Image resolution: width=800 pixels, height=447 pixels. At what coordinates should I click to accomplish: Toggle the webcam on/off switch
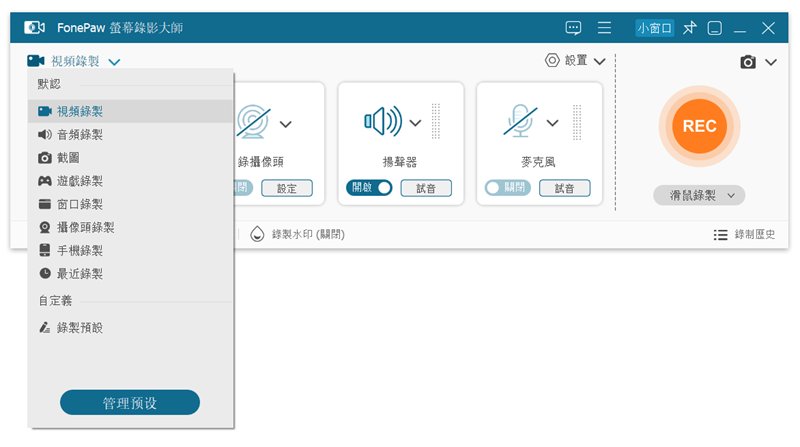coord(243,188)
